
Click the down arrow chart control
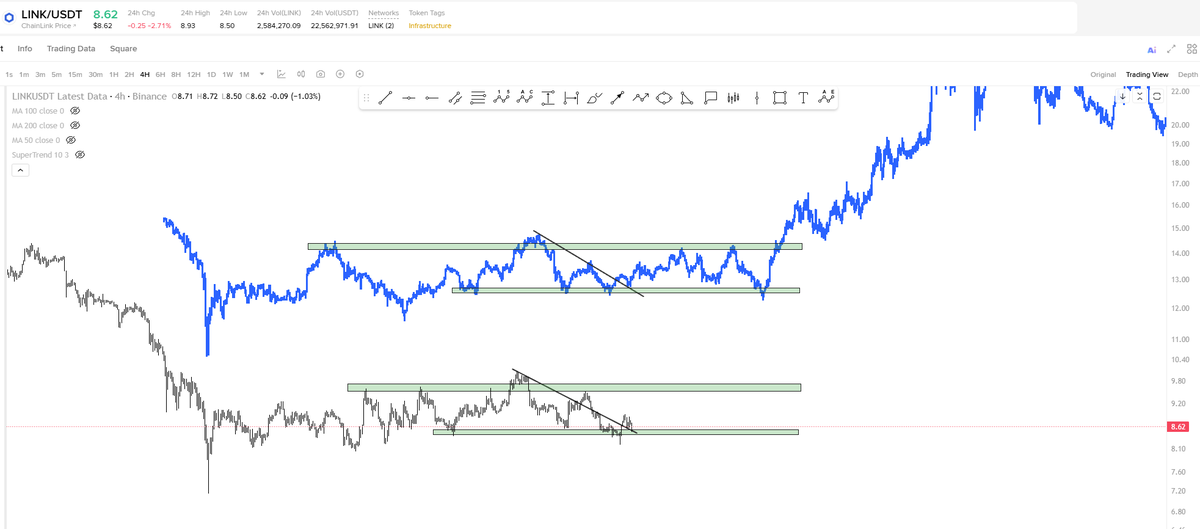click(1123, 97)
